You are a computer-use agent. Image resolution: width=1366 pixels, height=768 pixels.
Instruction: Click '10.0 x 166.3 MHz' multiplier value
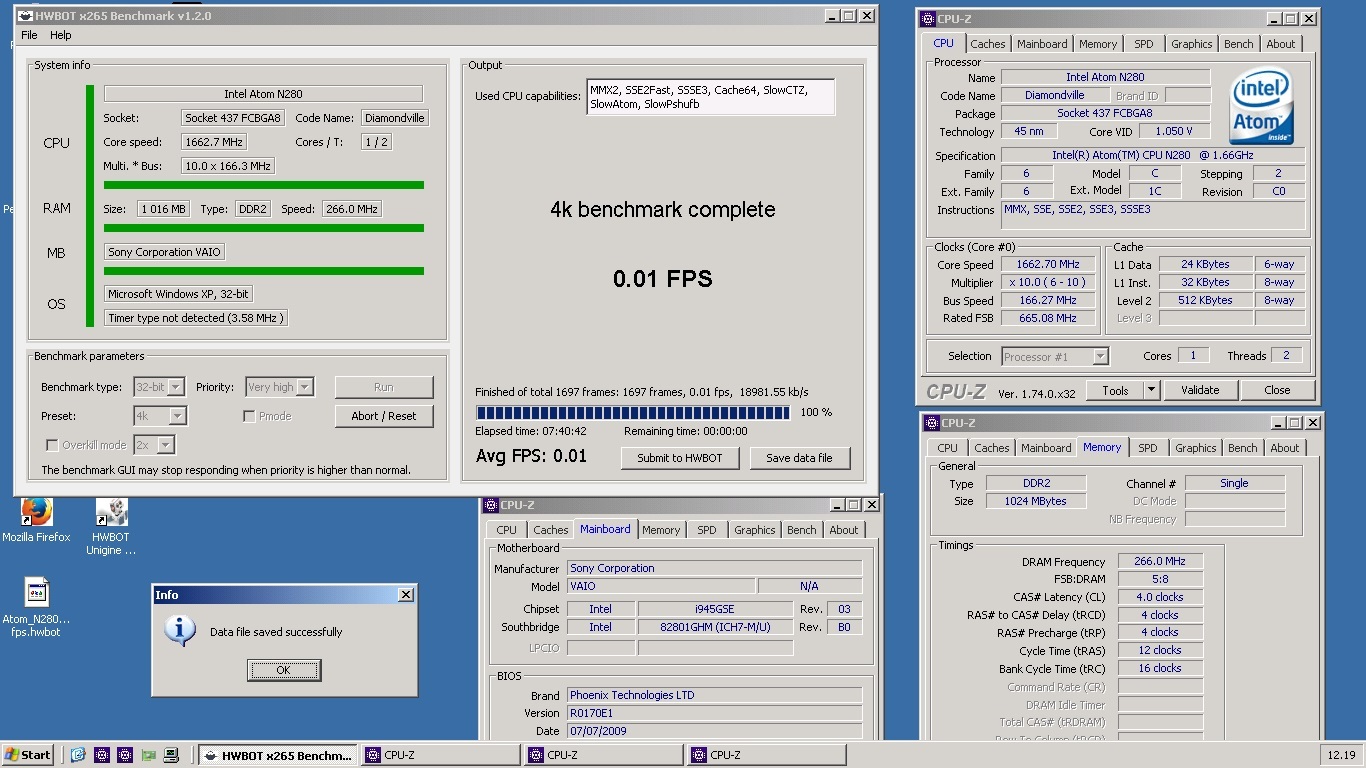[x=228, y=166]
